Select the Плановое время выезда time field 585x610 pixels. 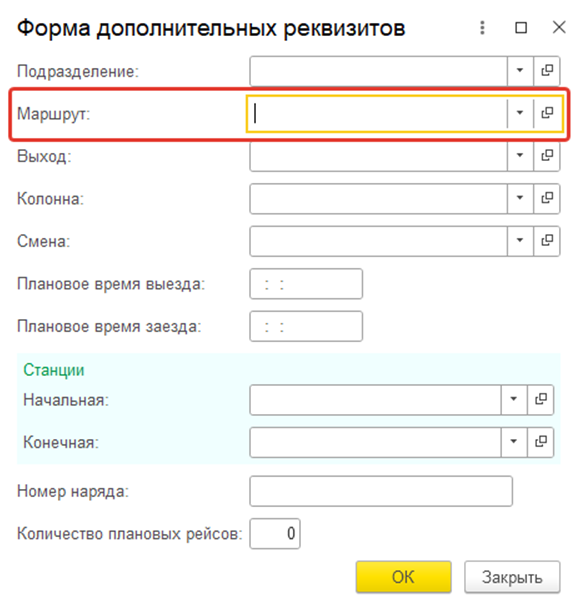(306, 284)
